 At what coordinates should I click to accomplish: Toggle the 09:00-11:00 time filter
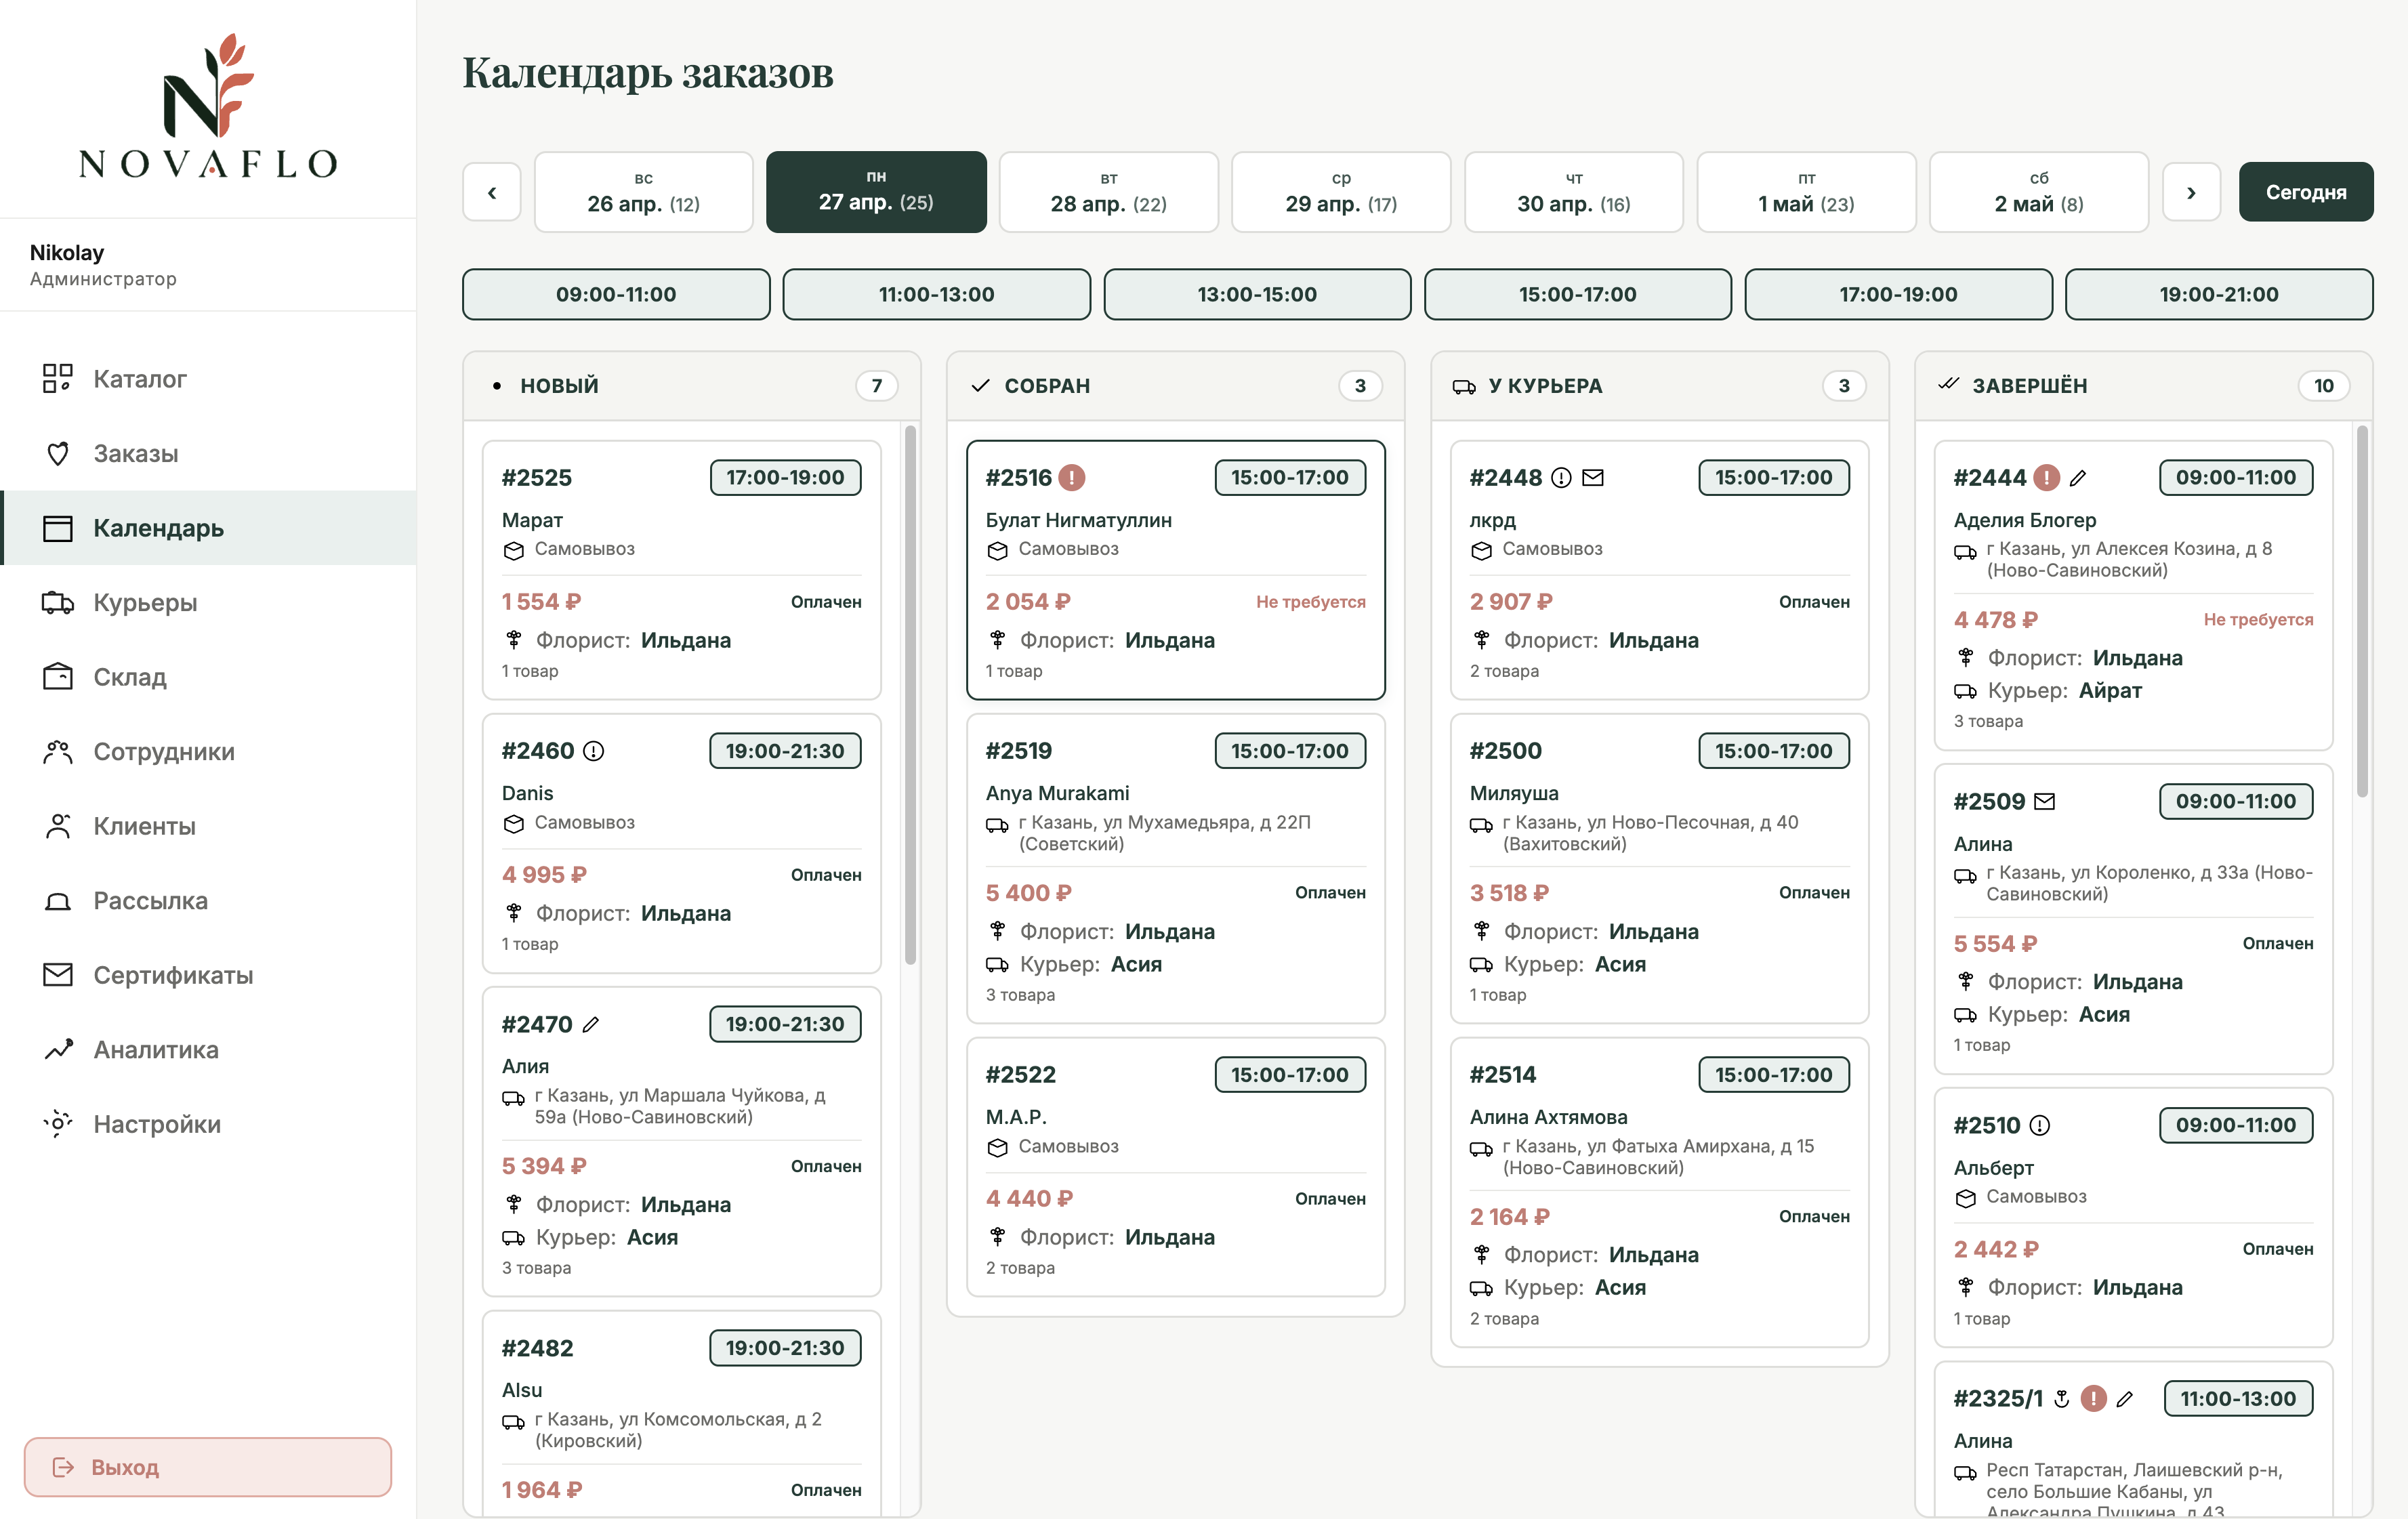[616, 294]
